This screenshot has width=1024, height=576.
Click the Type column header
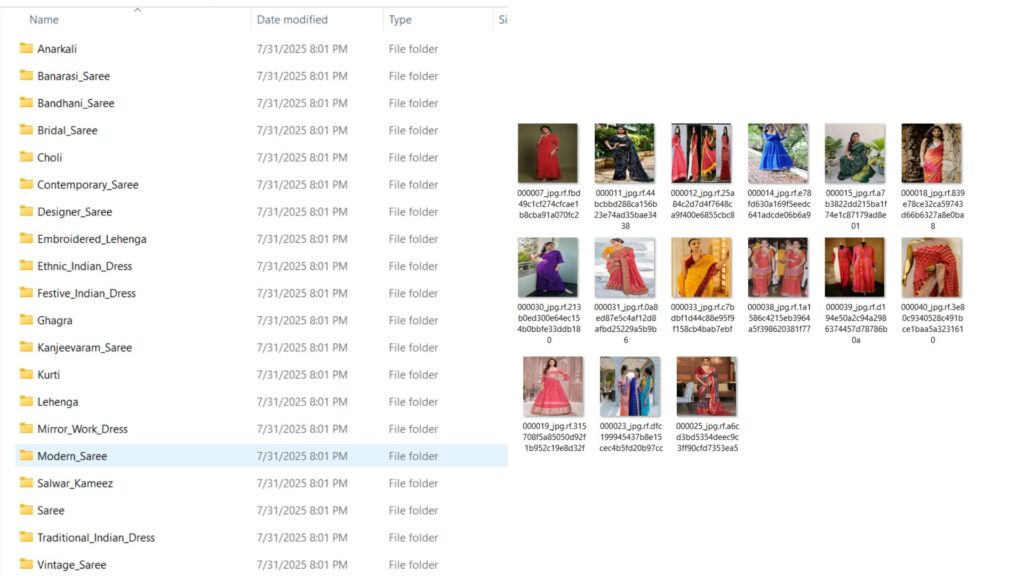400,20
